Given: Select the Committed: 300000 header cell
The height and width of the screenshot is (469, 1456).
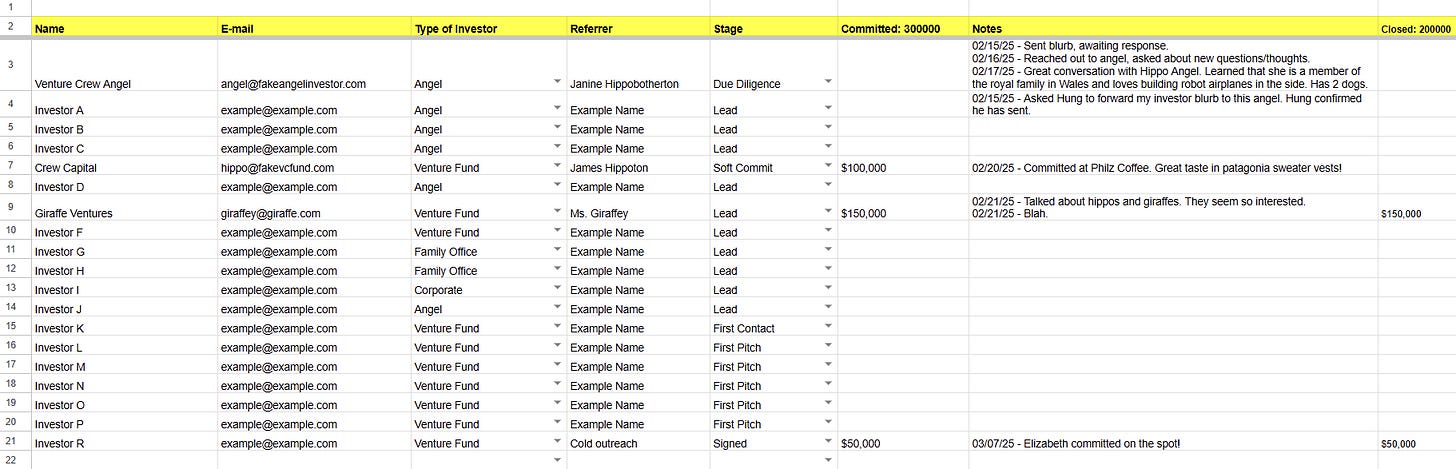Looking at the screenshot, I should (x=903, y=28).
